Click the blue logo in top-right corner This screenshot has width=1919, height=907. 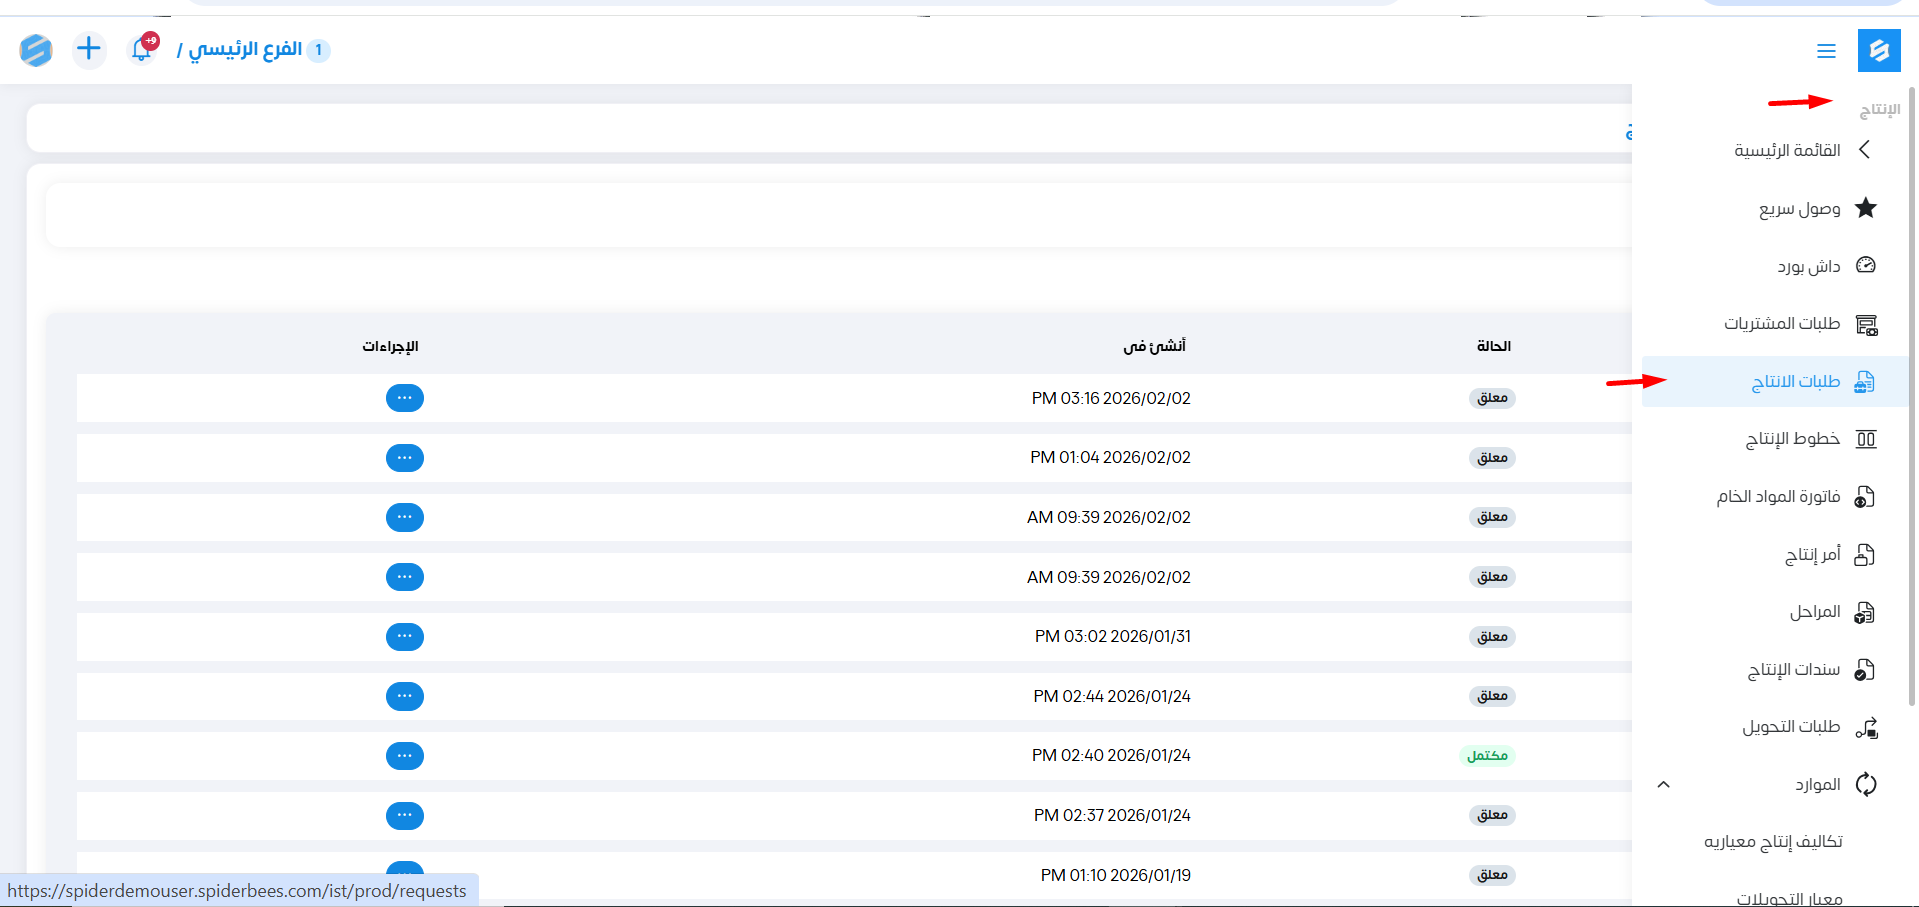1879,50
